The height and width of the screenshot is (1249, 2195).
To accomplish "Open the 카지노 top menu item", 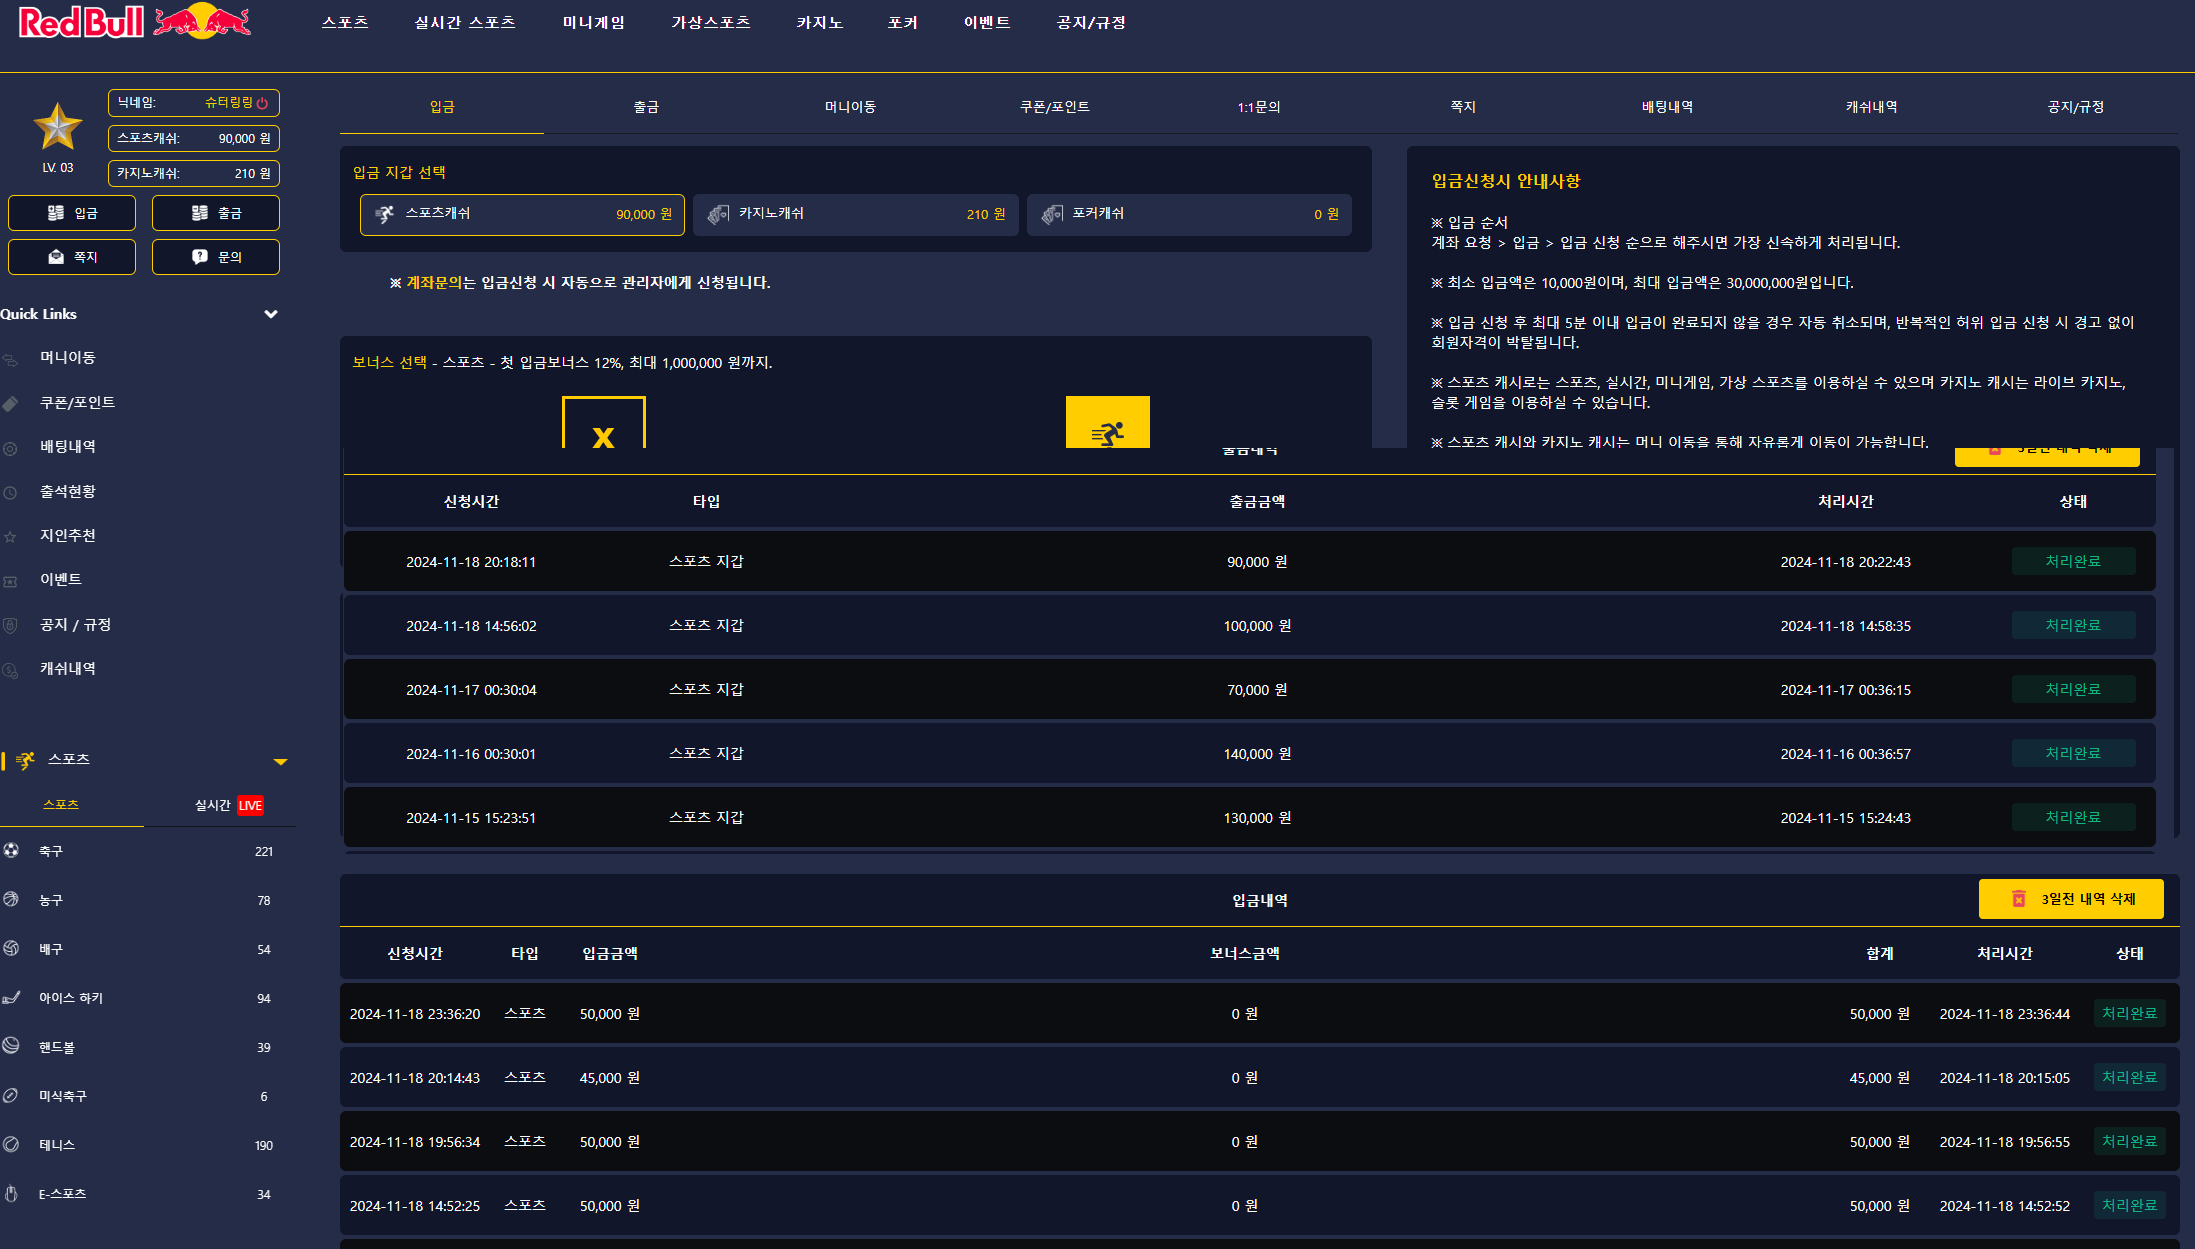I will point(819,22).
